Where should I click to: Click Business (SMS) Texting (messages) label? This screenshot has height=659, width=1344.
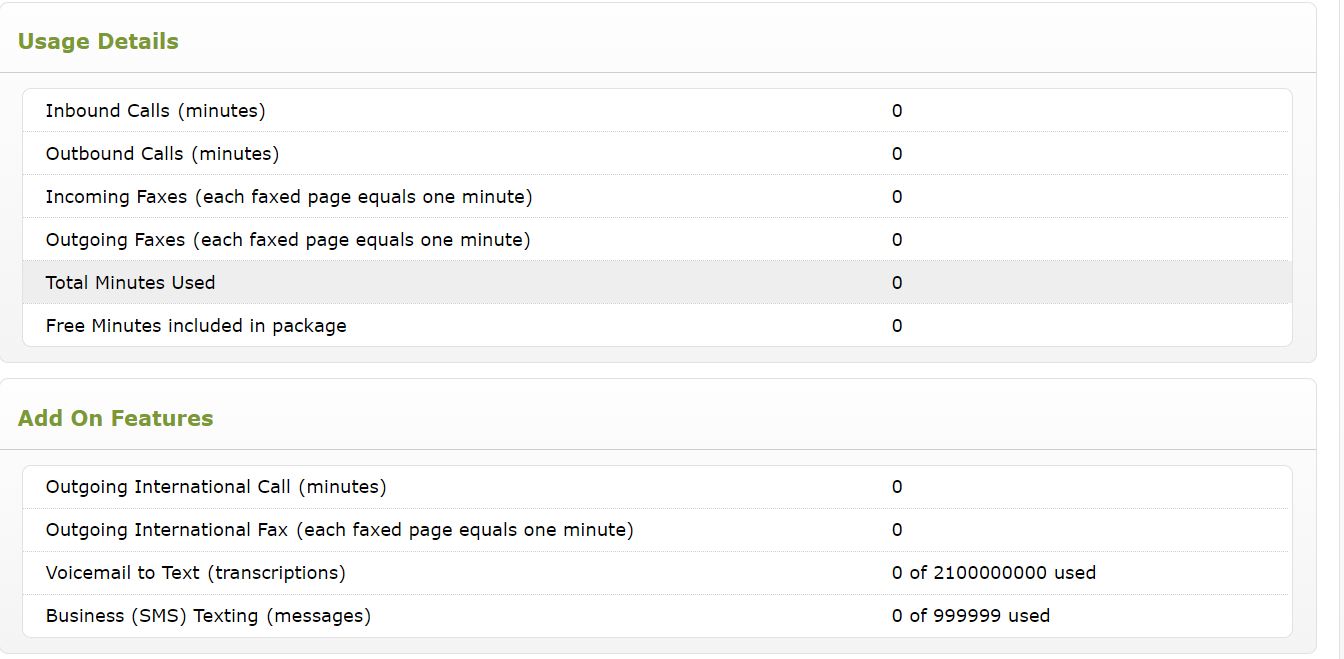point(208,616)
